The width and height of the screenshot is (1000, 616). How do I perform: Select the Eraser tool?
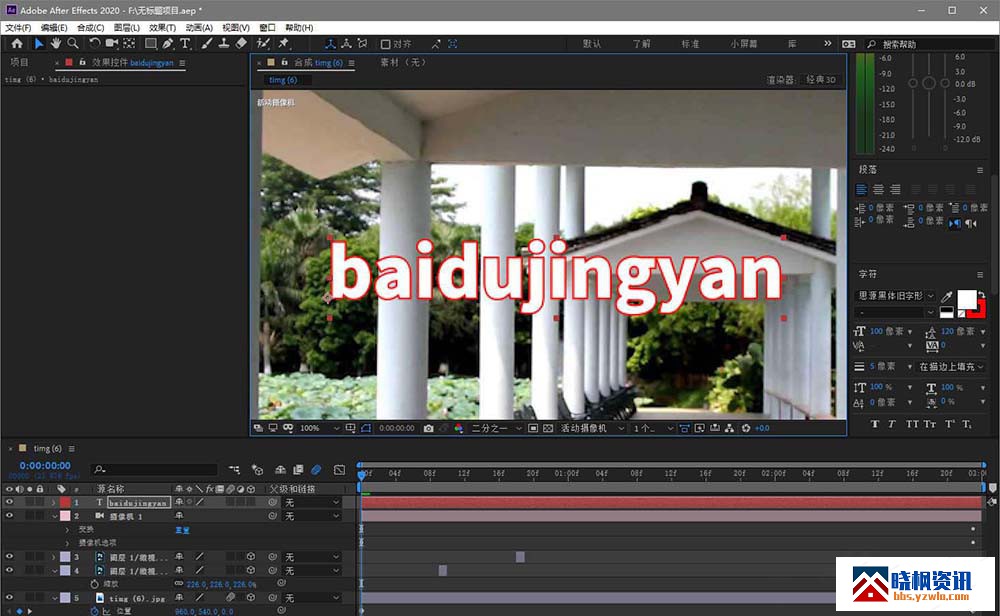click(x=241, y=43)
